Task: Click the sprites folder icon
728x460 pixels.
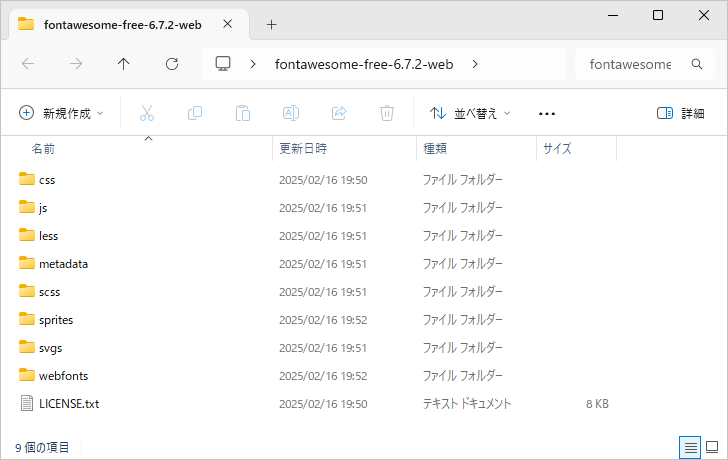Action: (27, 319)
